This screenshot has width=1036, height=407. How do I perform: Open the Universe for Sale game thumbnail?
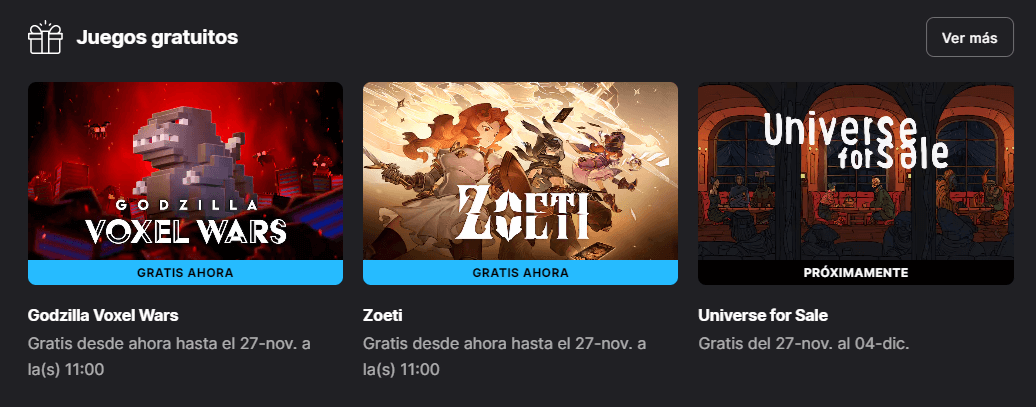856,171
